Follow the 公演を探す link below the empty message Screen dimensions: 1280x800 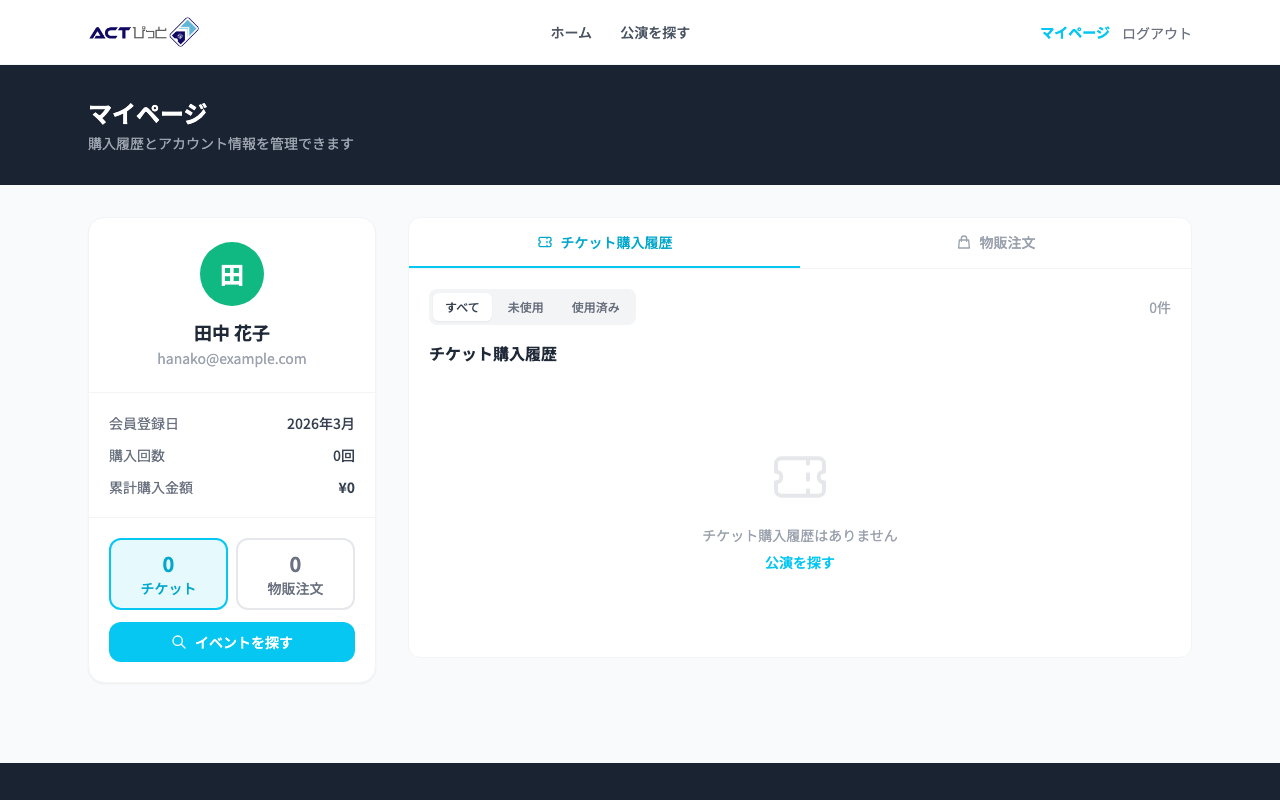(798, 563)
